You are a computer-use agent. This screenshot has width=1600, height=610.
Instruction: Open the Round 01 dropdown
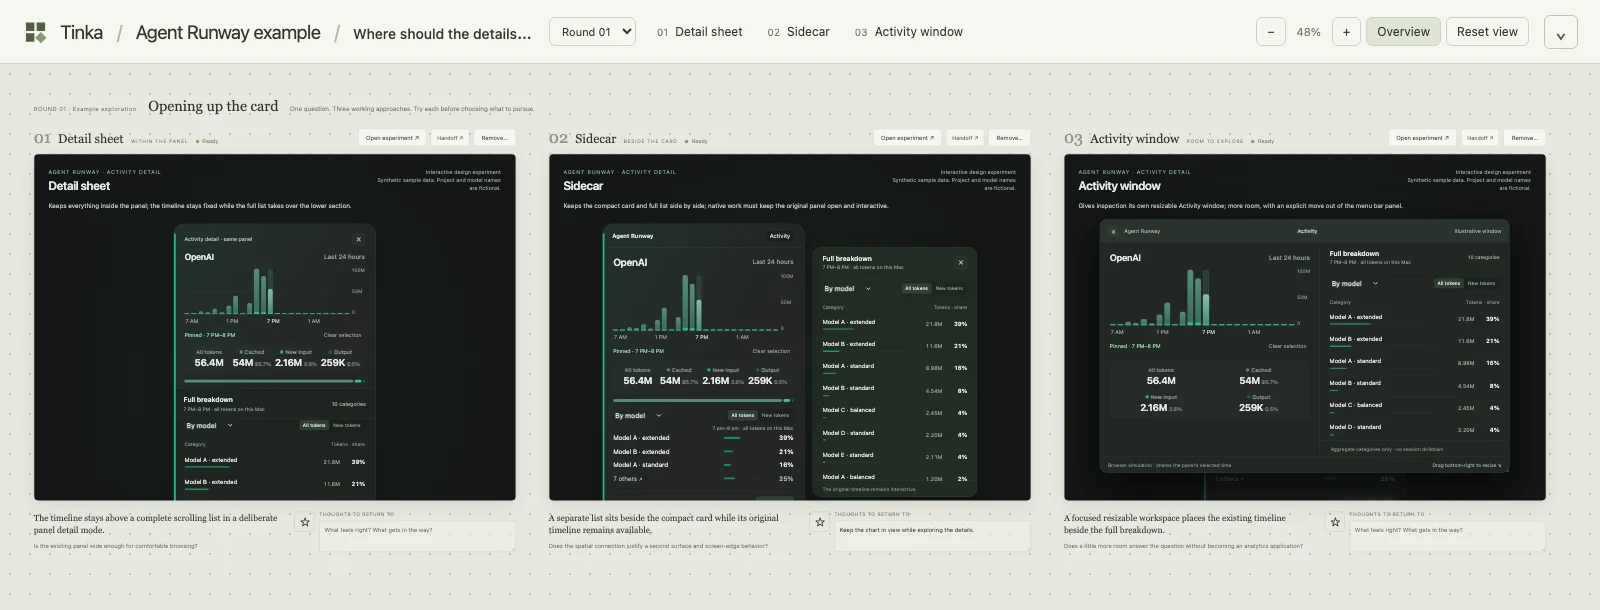[x=592, y=32]
